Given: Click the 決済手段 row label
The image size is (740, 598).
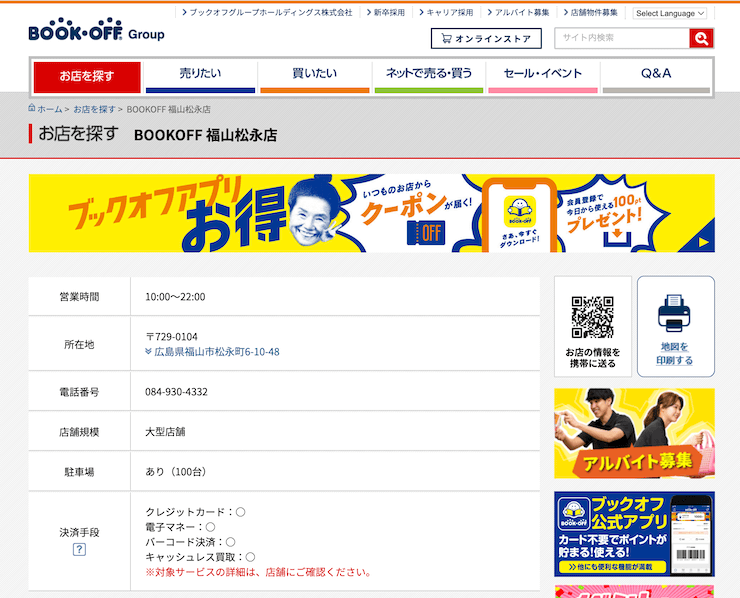Looking at the screenshot, I should tap(79, 532).
